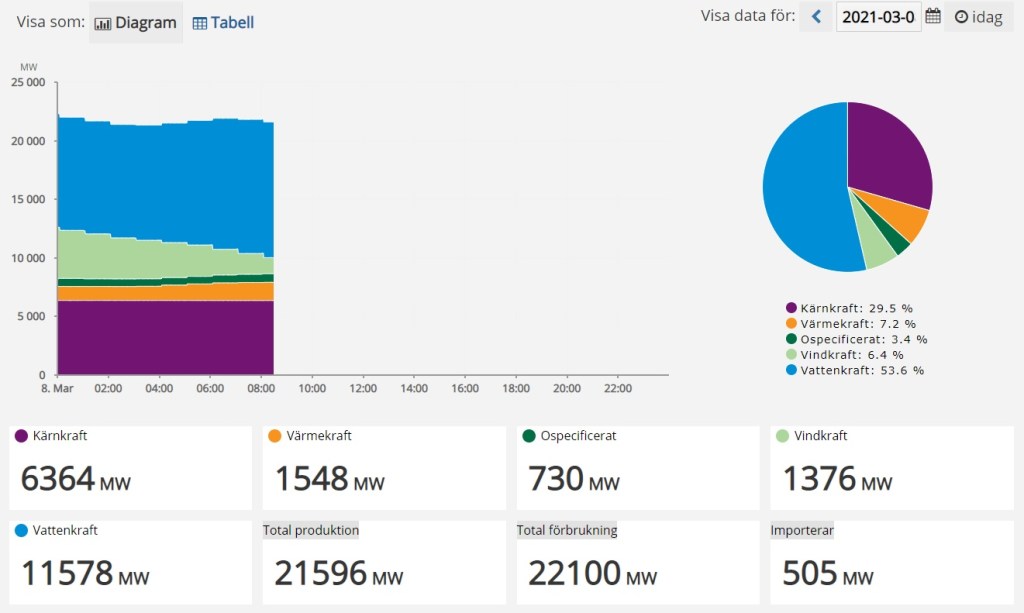Image resolution: width=1024 pixels, height=613 pixels.
Task: Toggle Kärnkraft in pie chart legend
Action: pos(849,309)
